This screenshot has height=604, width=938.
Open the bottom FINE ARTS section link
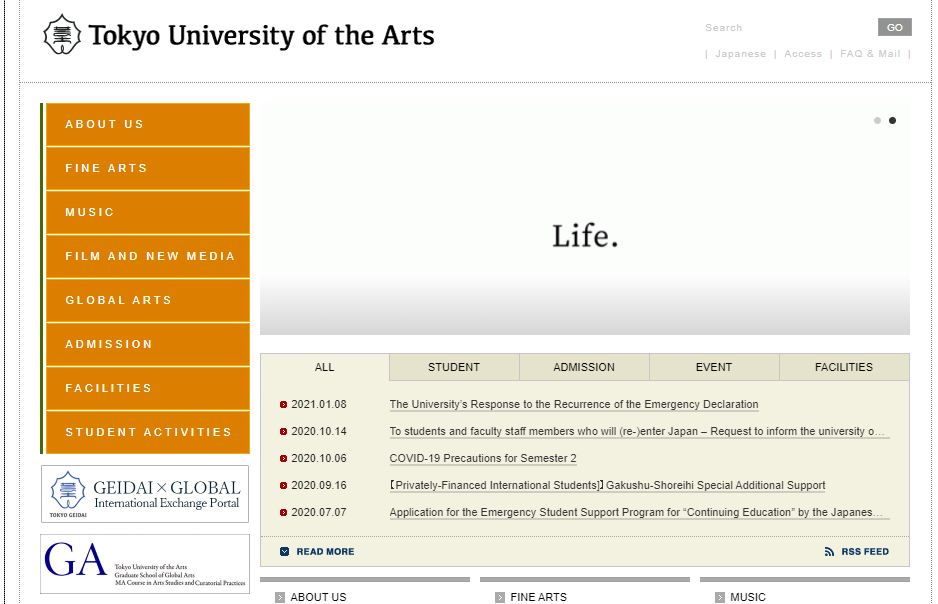pyautogui.click(x=538, y=597)
